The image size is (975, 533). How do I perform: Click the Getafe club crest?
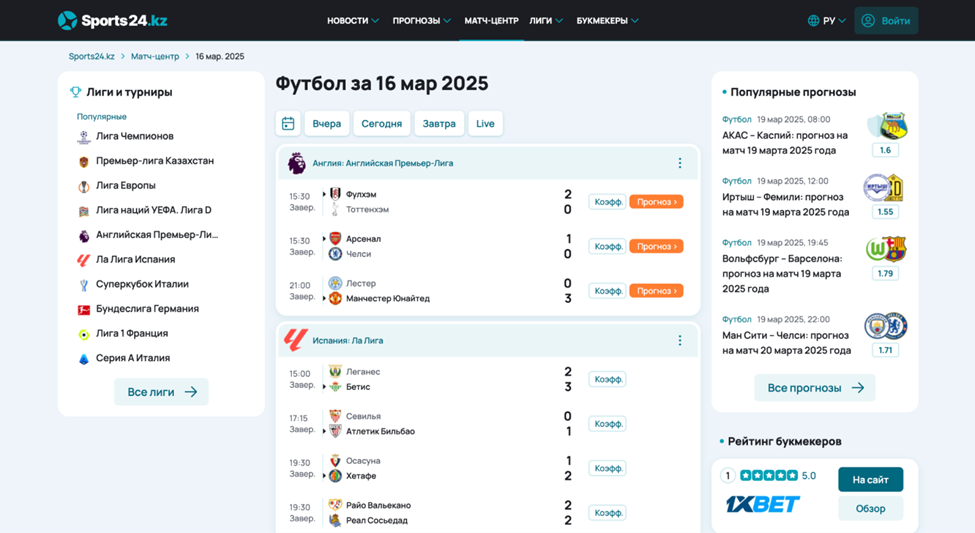coord(335,476)
